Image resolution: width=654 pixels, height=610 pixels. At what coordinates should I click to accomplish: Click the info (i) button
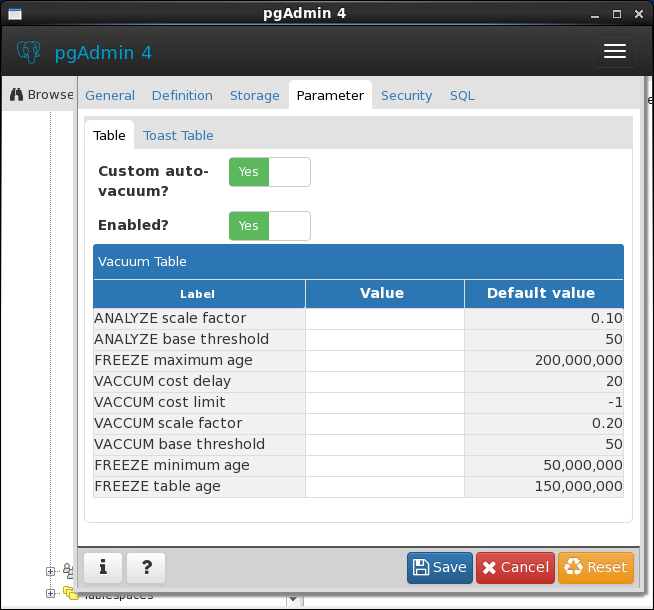pos(103,567)
